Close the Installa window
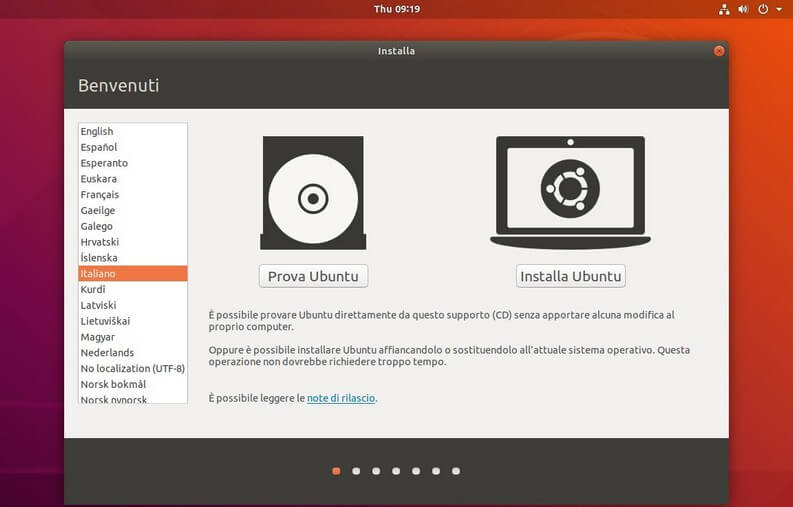Viewport: 793px width, 507px height. (x=719, y=51)
